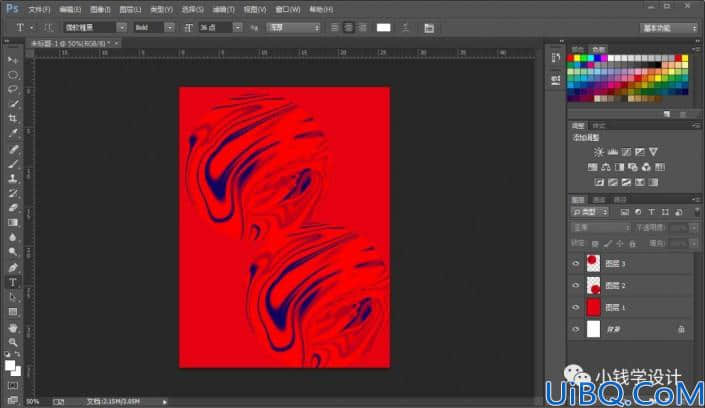
Task: Hide layer 3 visibility eye
Action: (576, 264)
